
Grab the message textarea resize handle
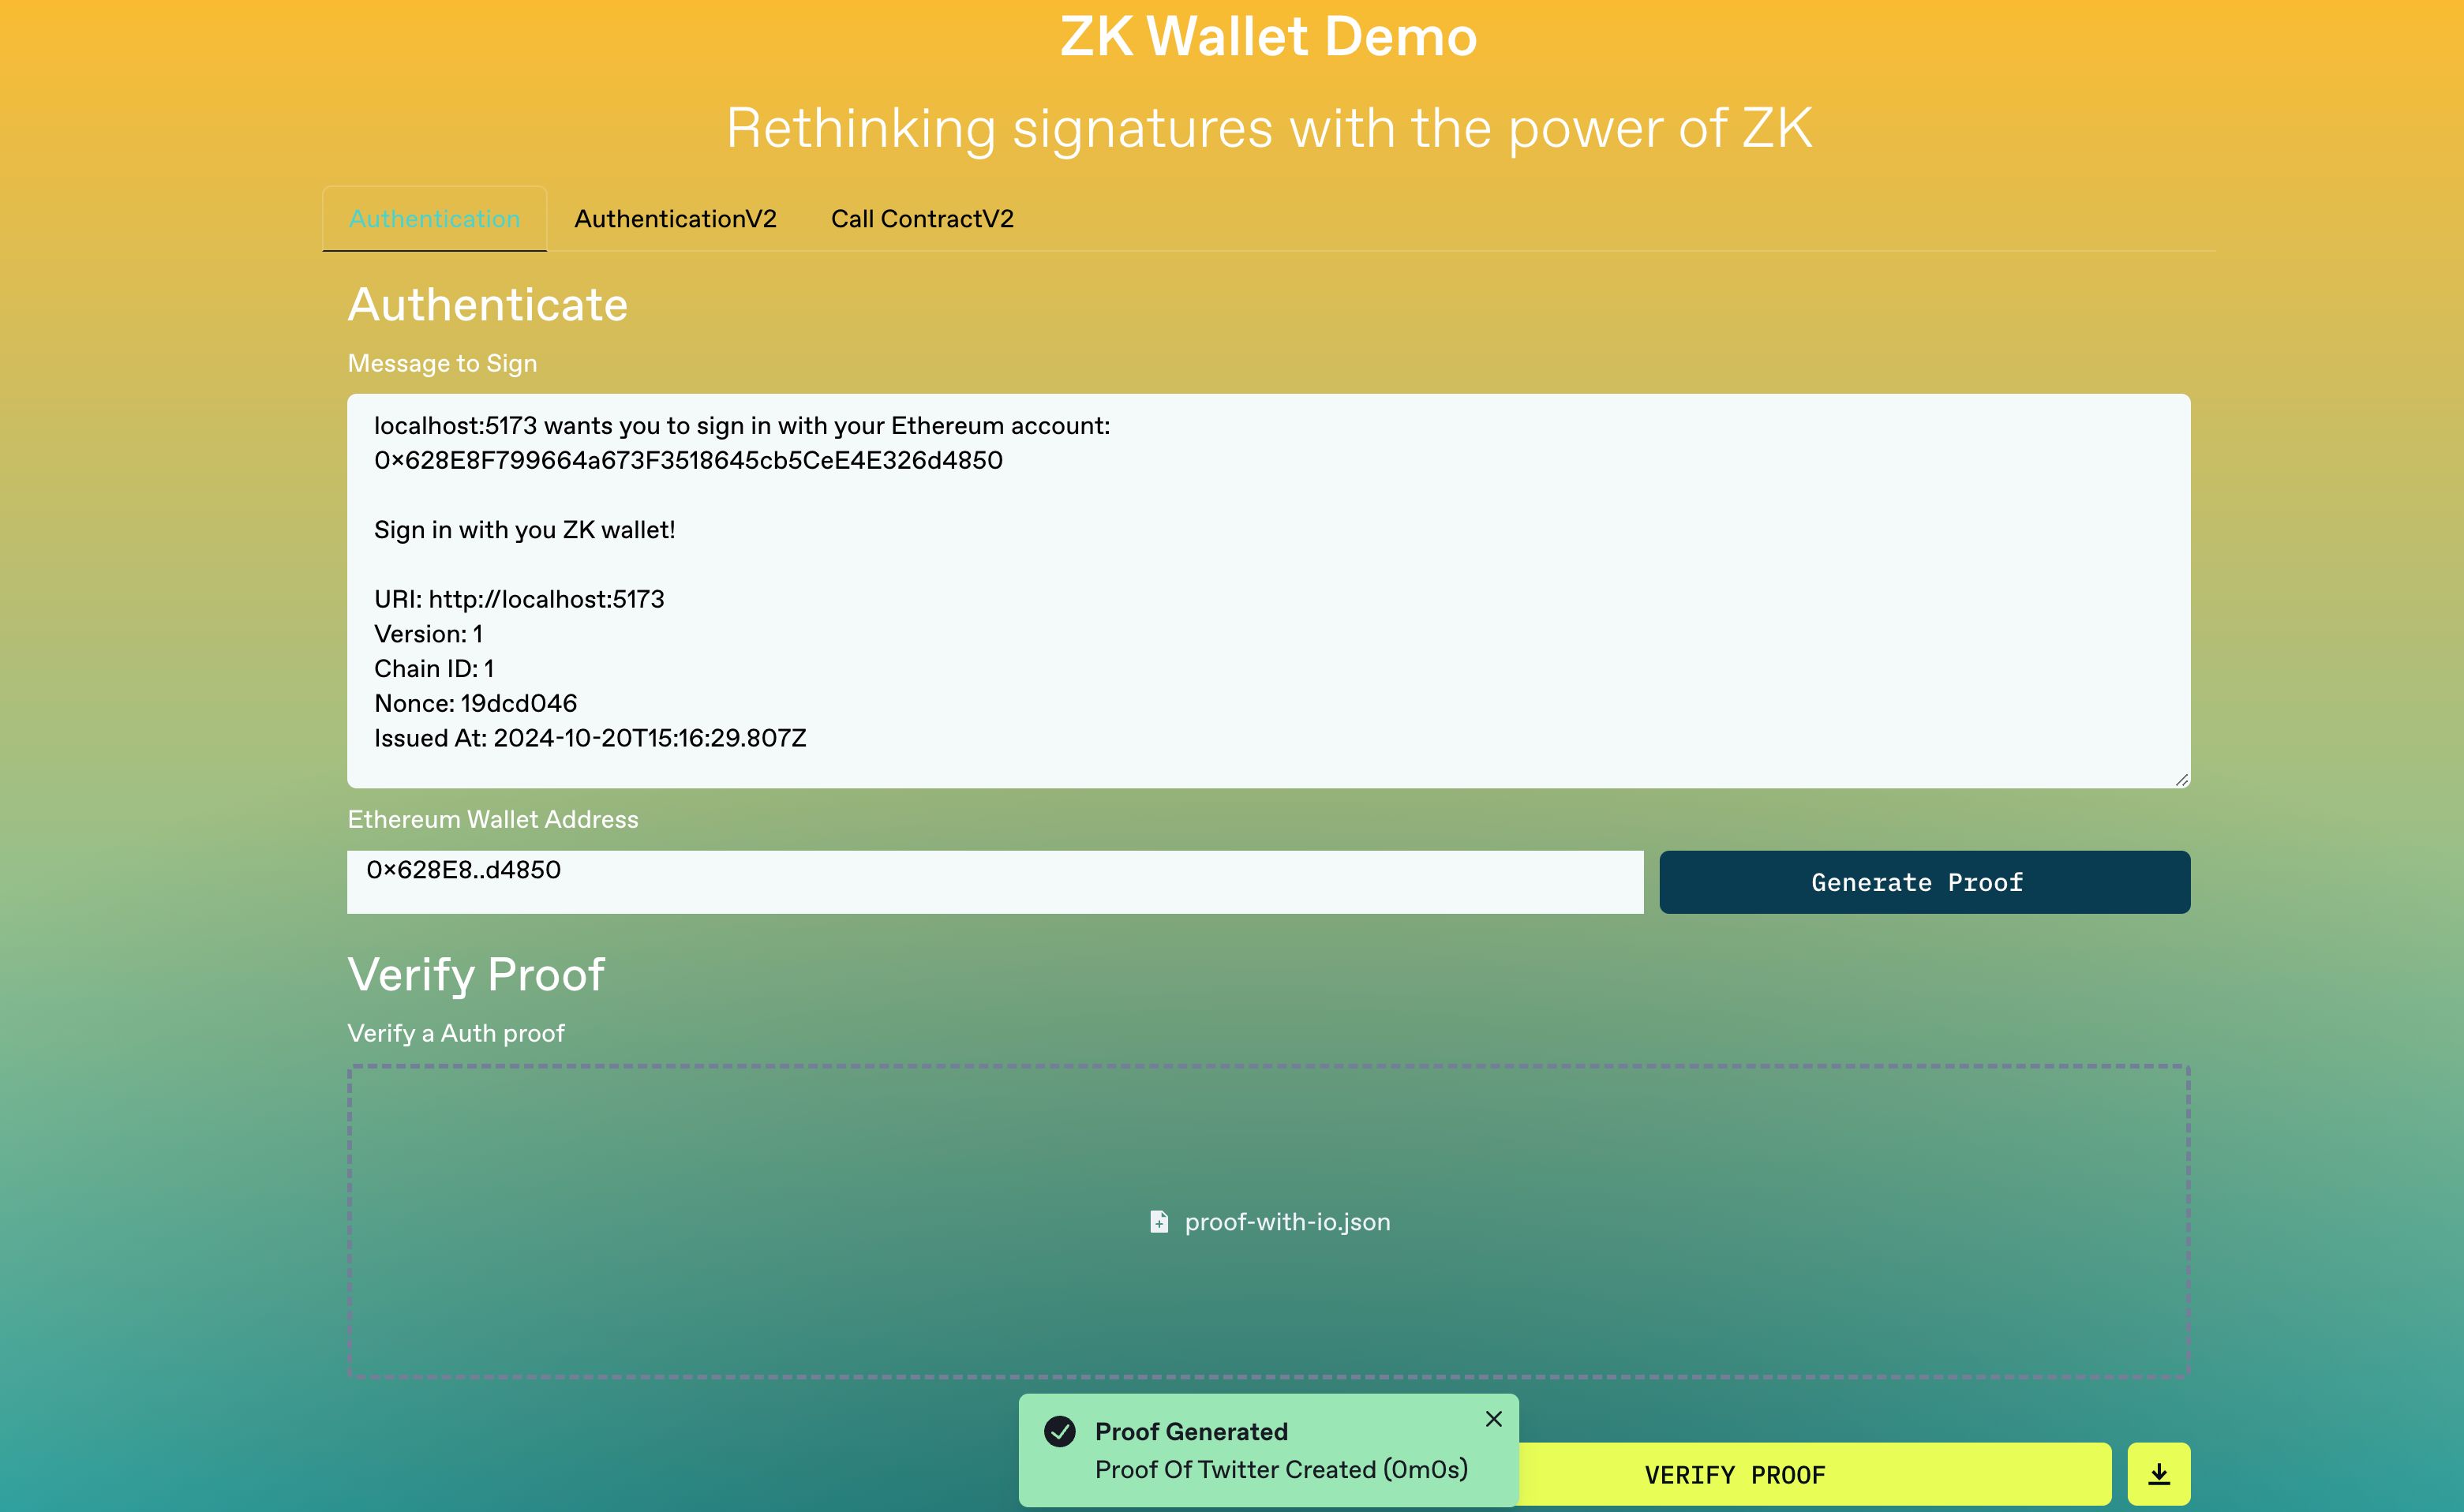pyautogui.click(x=2181, y=779)
